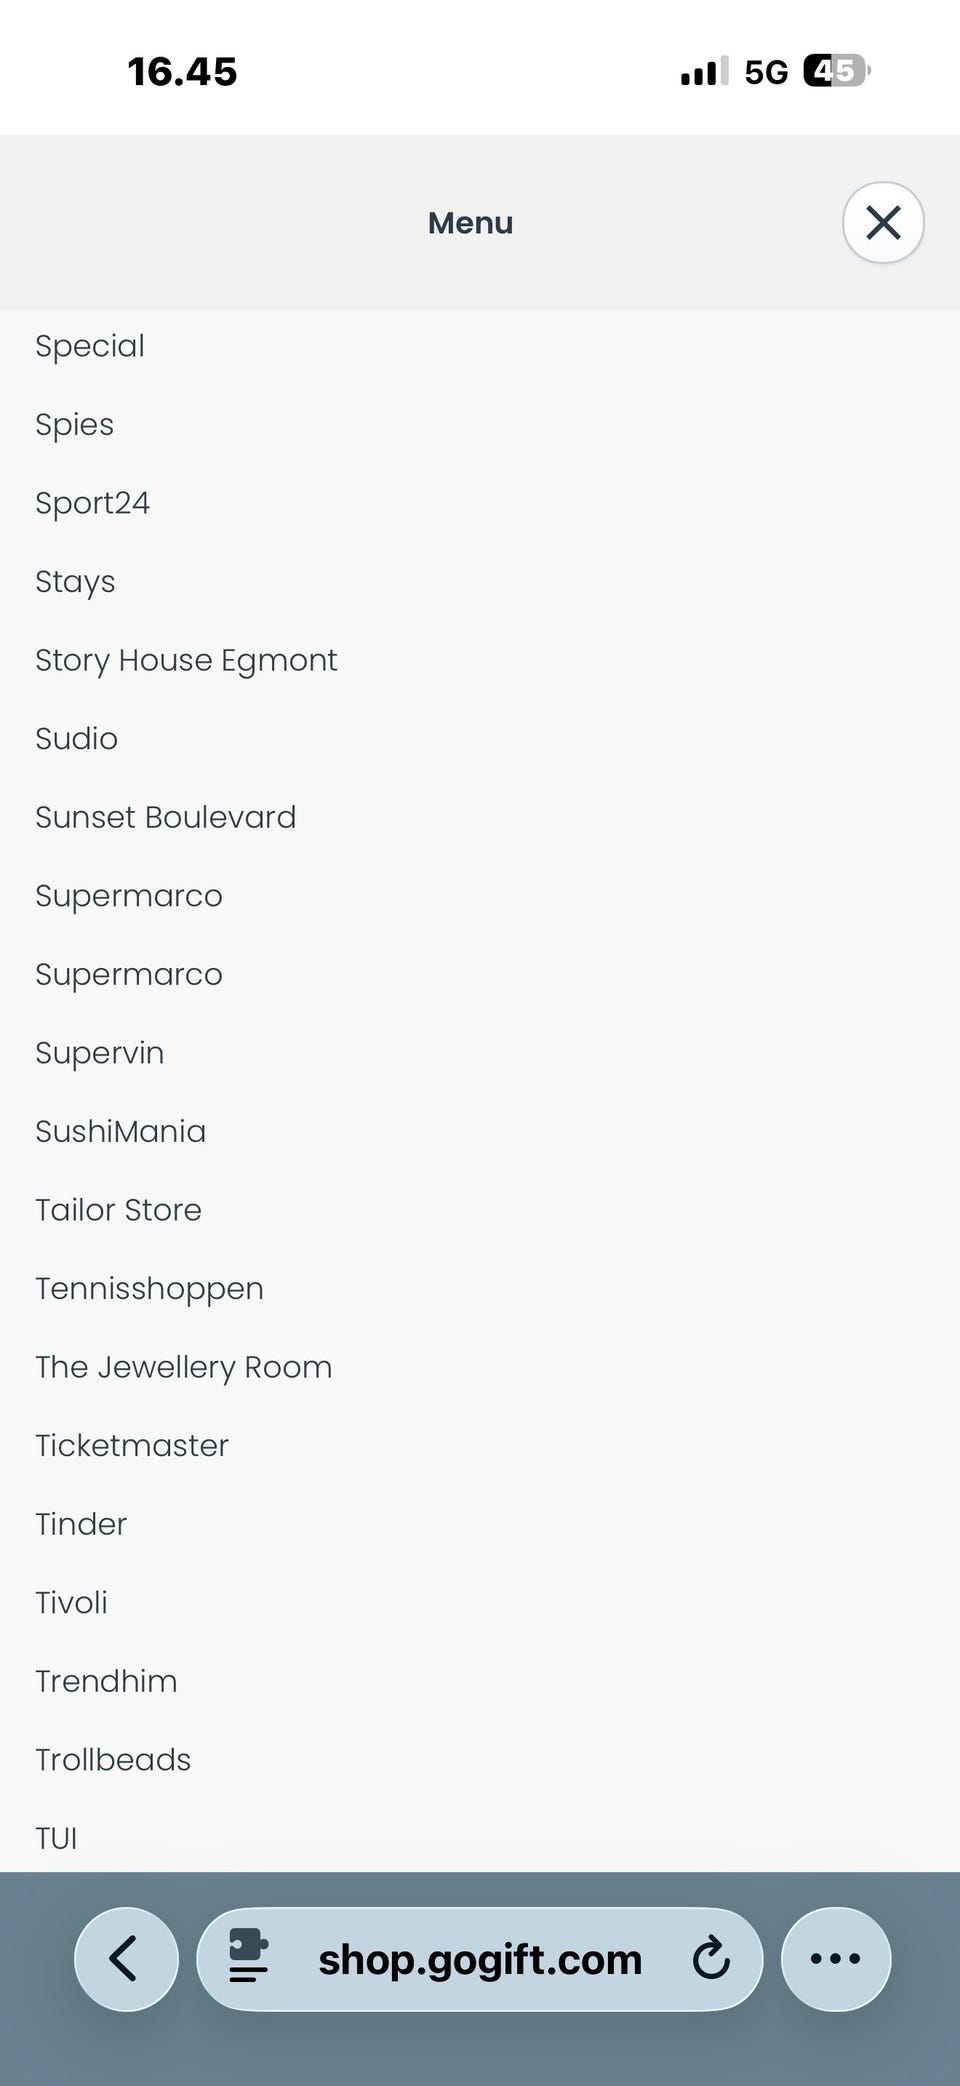Reload the page with the refresh icon
960x2086 pixels.
(x=711, y=1958)
